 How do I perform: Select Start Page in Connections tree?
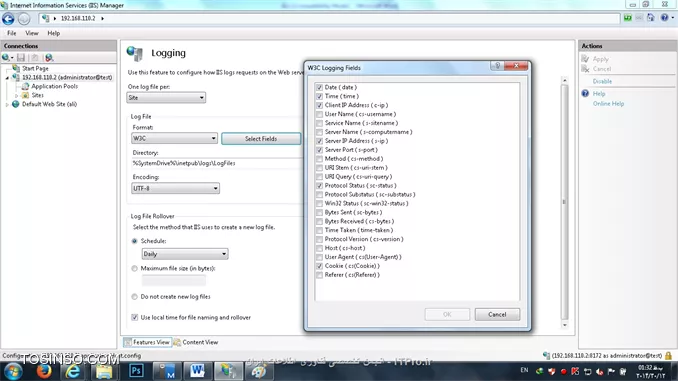(x=35, y=68)
